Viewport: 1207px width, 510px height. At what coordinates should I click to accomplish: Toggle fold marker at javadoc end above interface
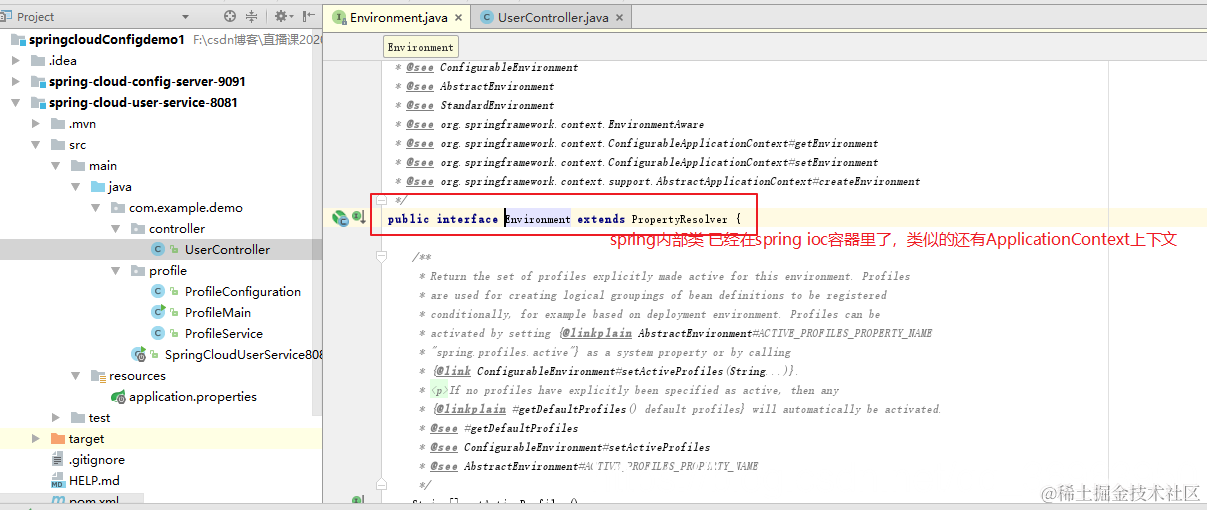(x=381, y=200)
